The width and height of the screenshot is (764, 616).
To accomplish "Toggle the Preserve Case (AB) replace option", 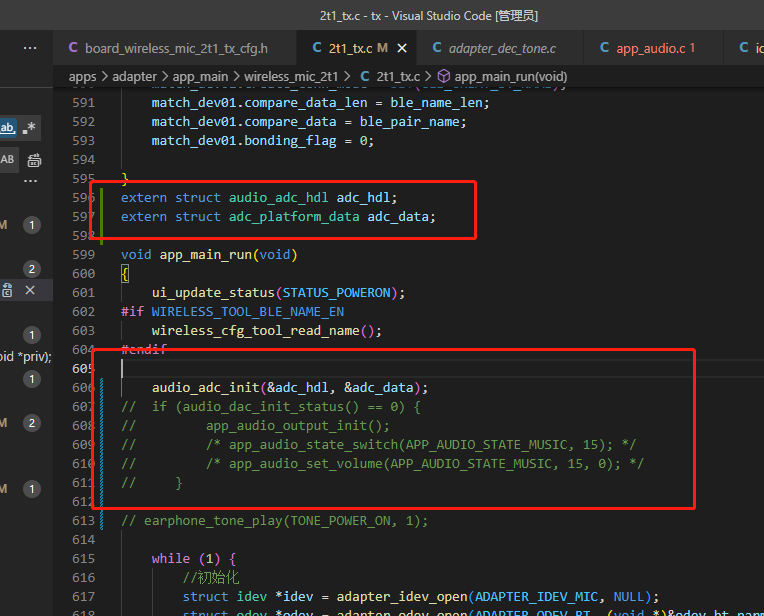I will (x=8, y=159).
